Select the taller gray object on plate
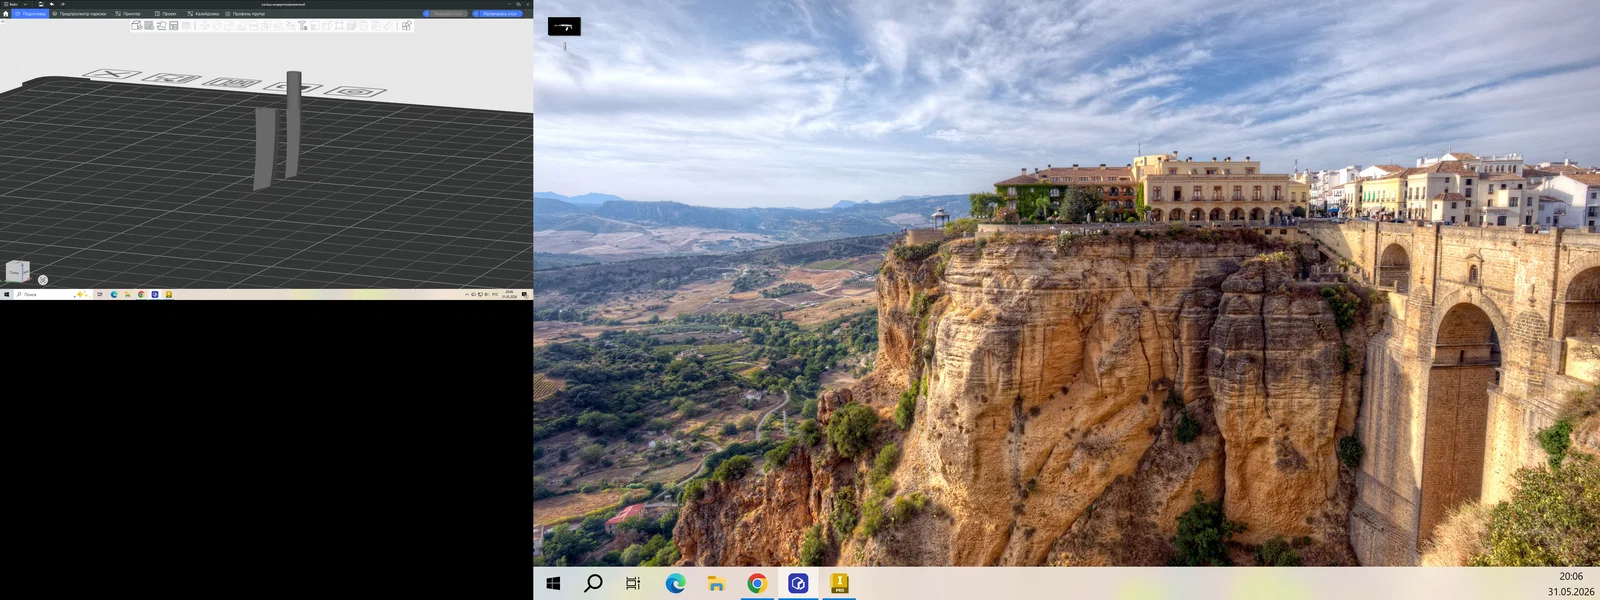1600x600 pixels. tap(293, 124)
